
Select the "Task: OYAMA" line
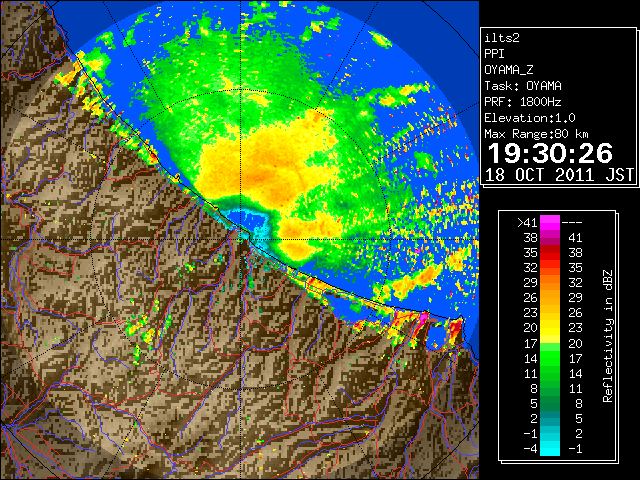(523, 86)
